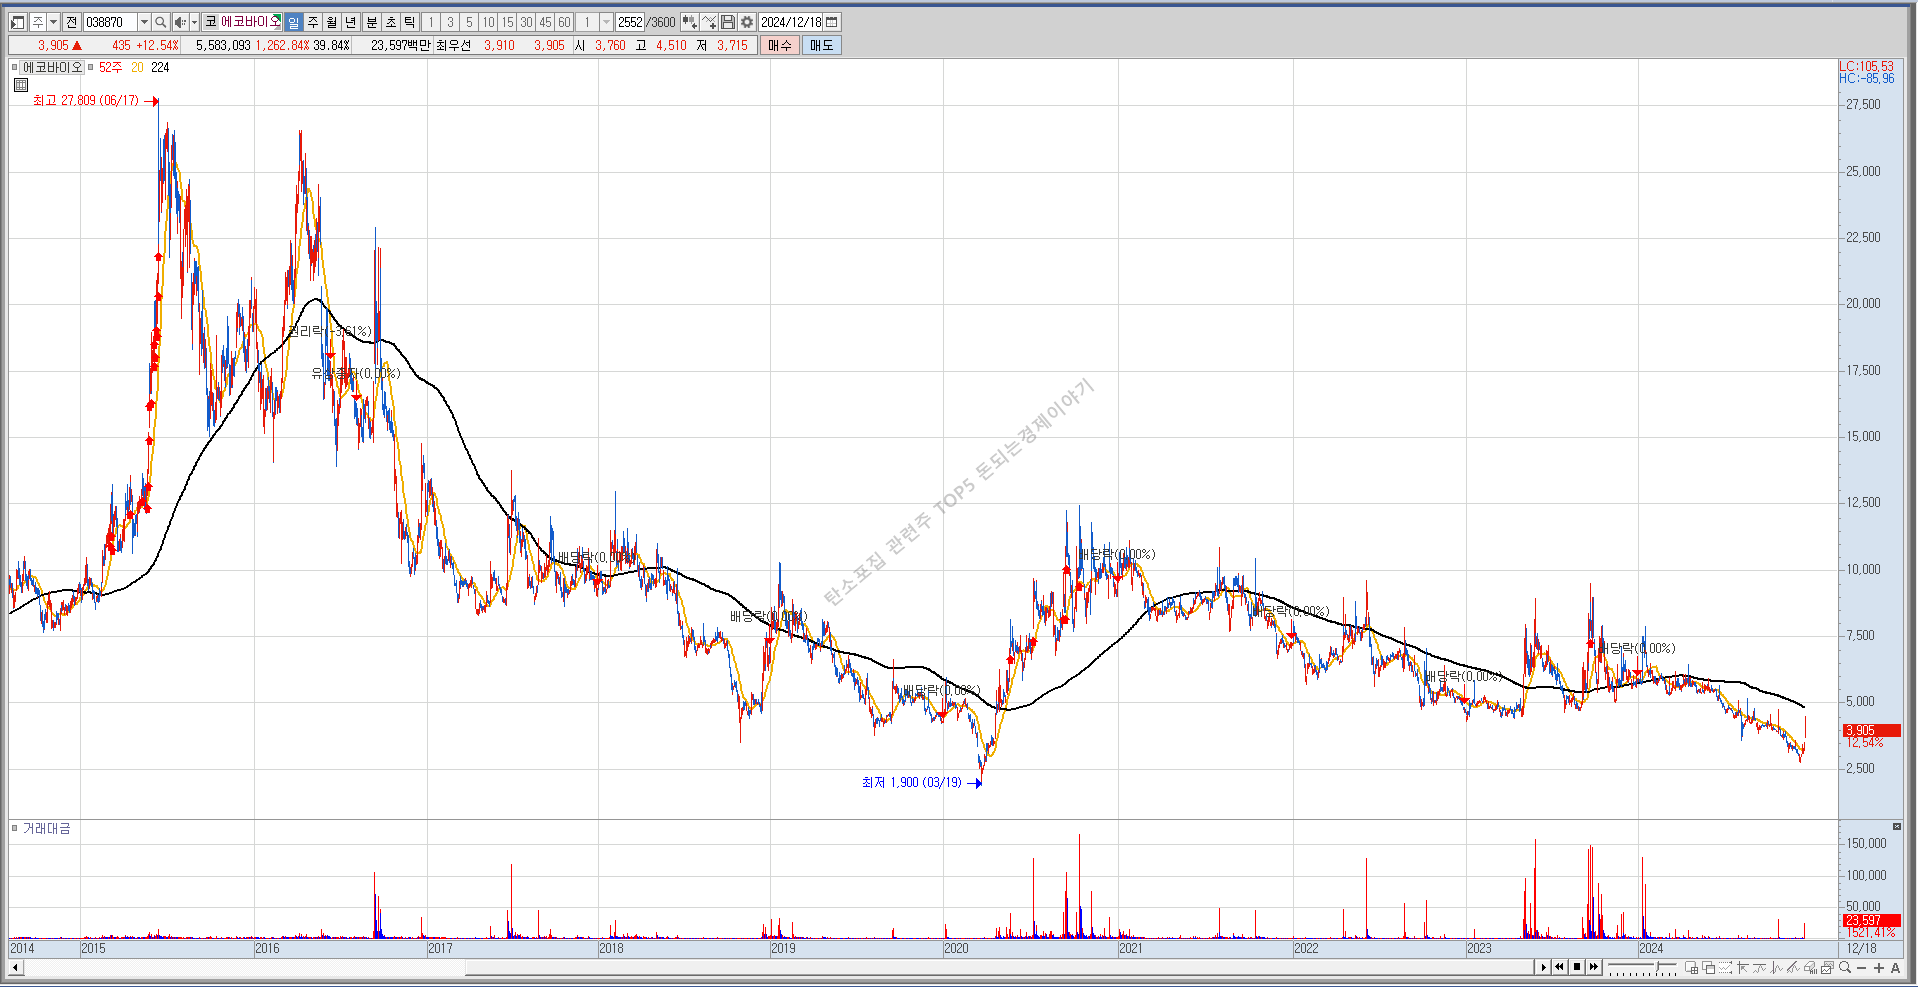Select the 5 interval preset button
This screenshot has height=987, width=1918.
(469, 22)
